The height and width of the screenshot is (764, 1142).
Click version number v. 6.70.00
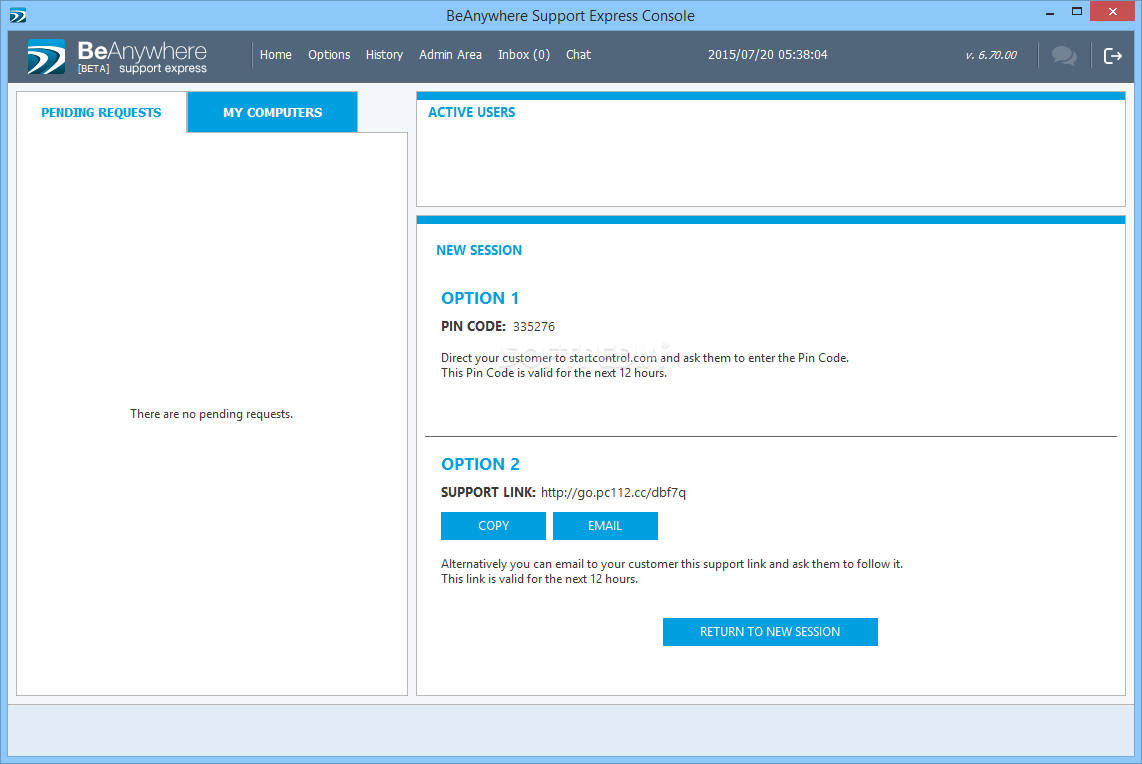(991, 55)
